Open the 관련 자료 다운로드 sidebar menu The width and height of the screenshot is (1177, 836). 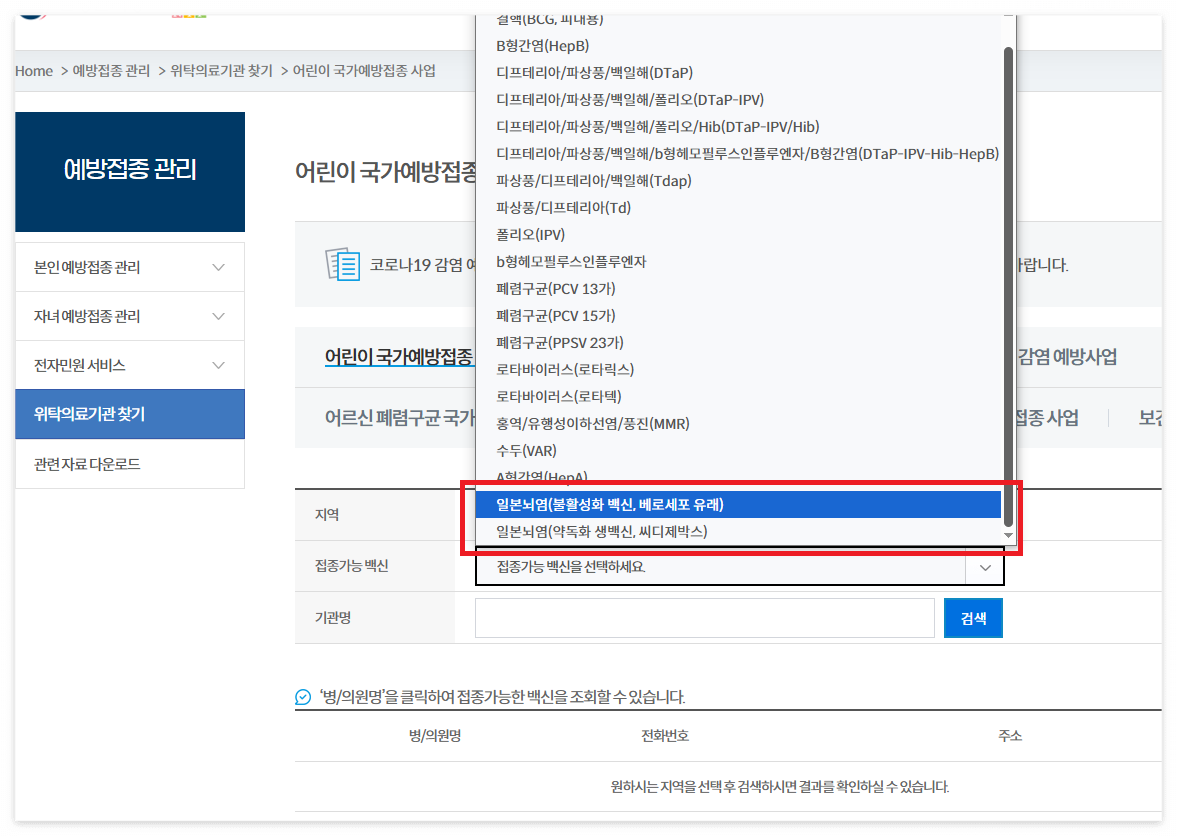tap(130, 463)
